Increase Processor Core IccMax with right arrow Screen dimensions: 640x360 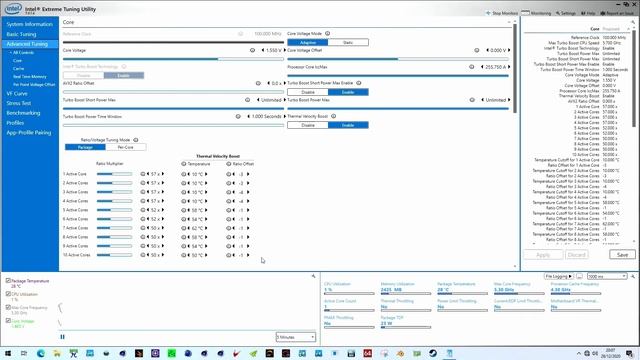click(509, 67)
